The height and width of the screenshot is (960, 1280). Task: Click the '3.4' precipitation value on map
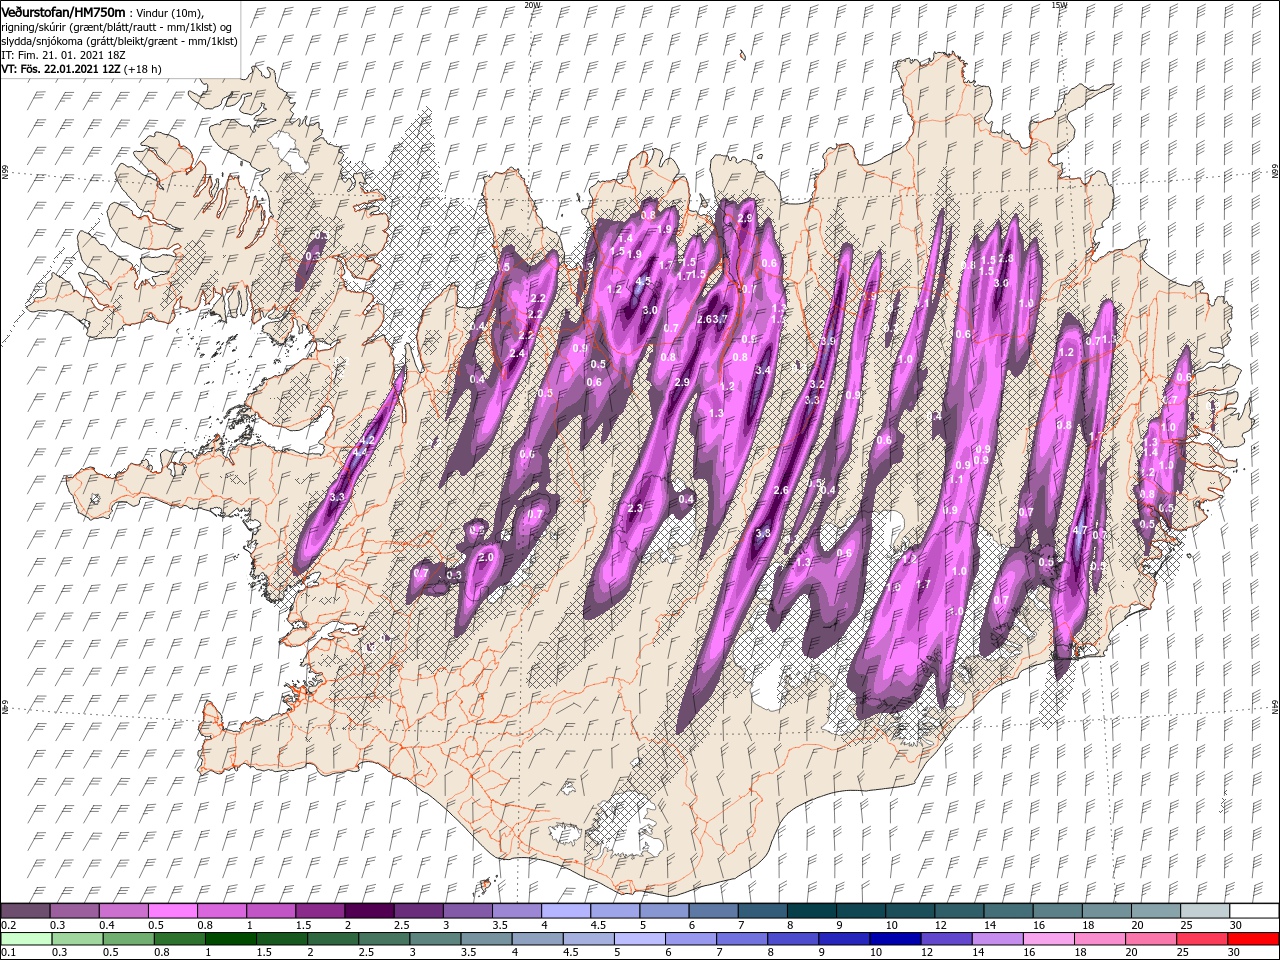[x=764, y=370]
